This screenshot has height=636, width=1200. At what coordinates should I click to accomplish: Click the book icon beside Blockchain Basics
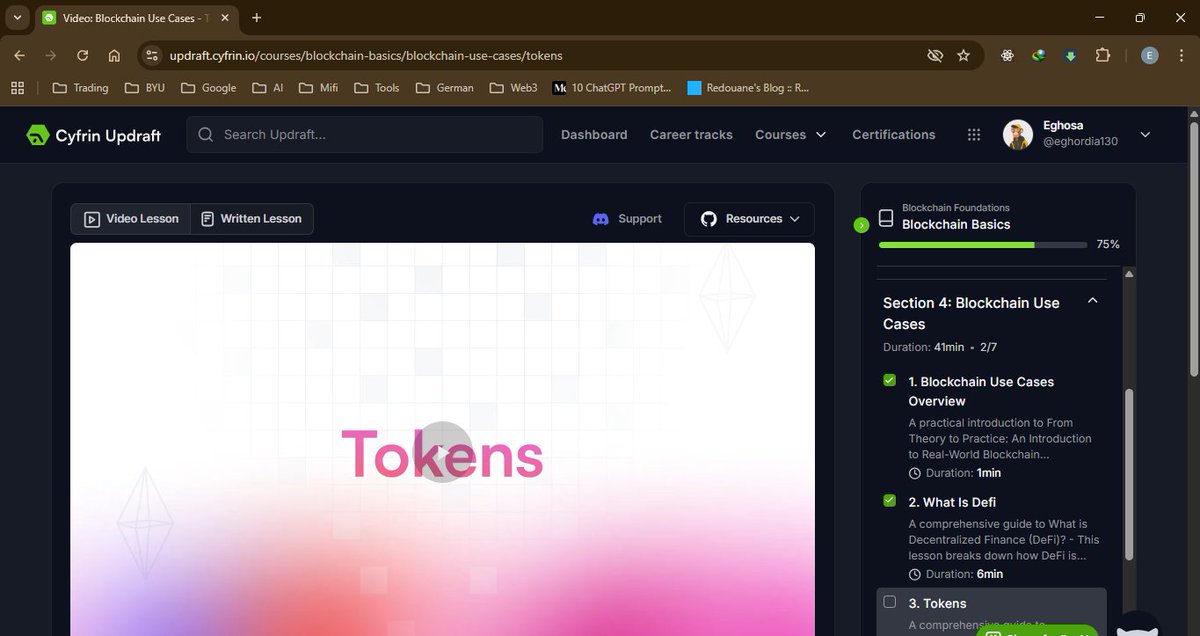[x=886, y=217]
